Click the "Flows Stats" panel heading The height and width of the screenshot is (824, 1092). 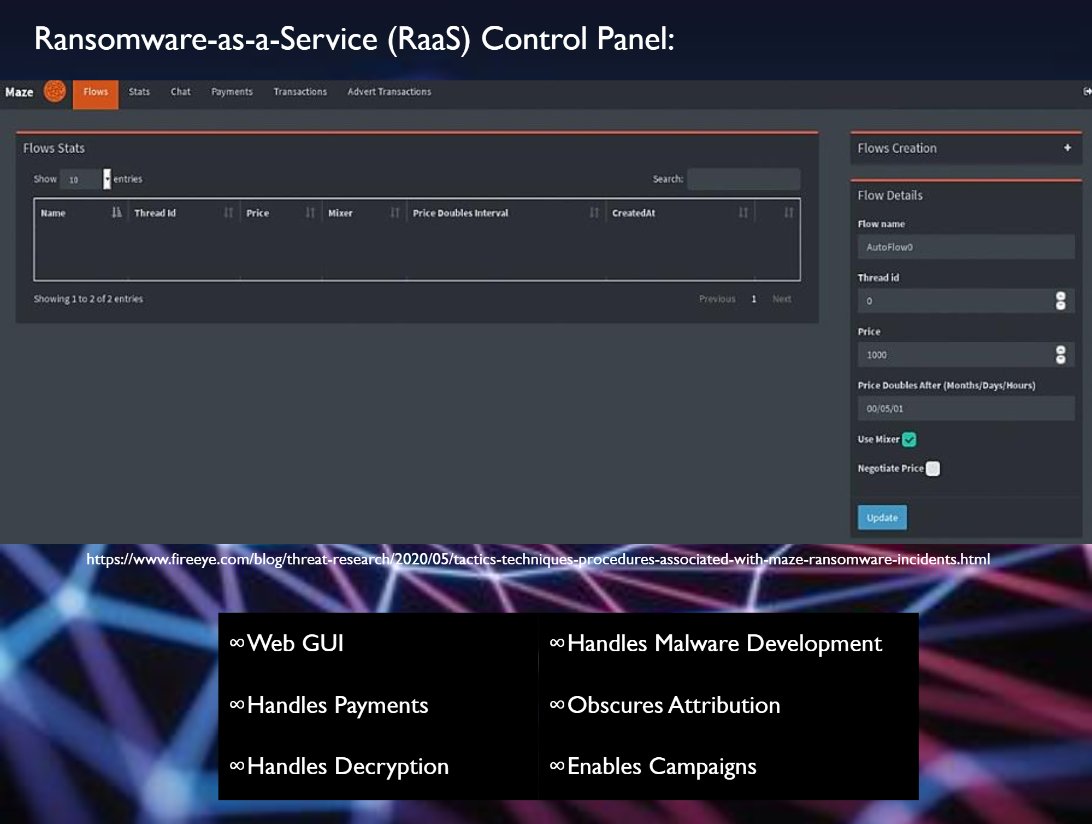[x=54, y=148]
